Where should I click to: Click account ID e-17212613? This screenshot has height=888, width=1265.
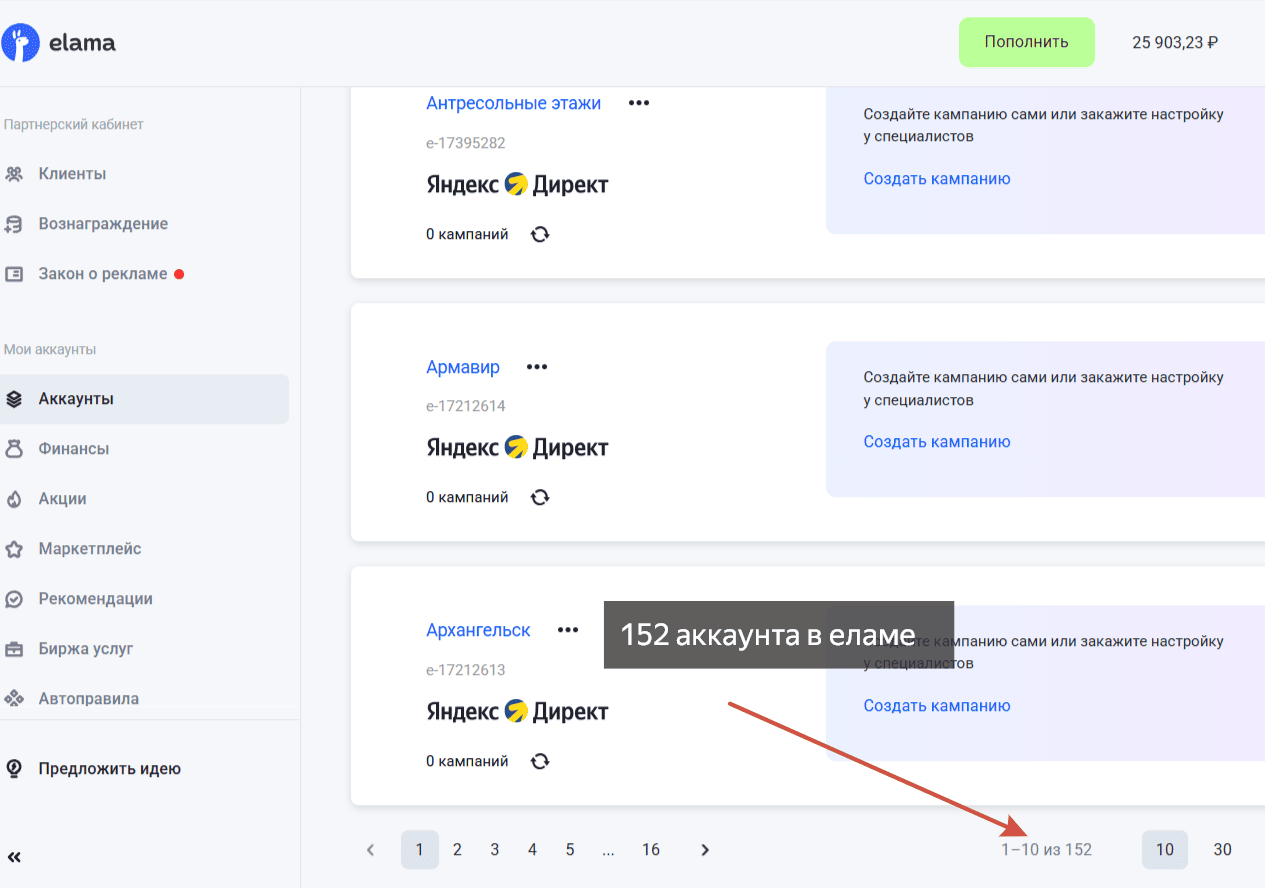(466, 670)
